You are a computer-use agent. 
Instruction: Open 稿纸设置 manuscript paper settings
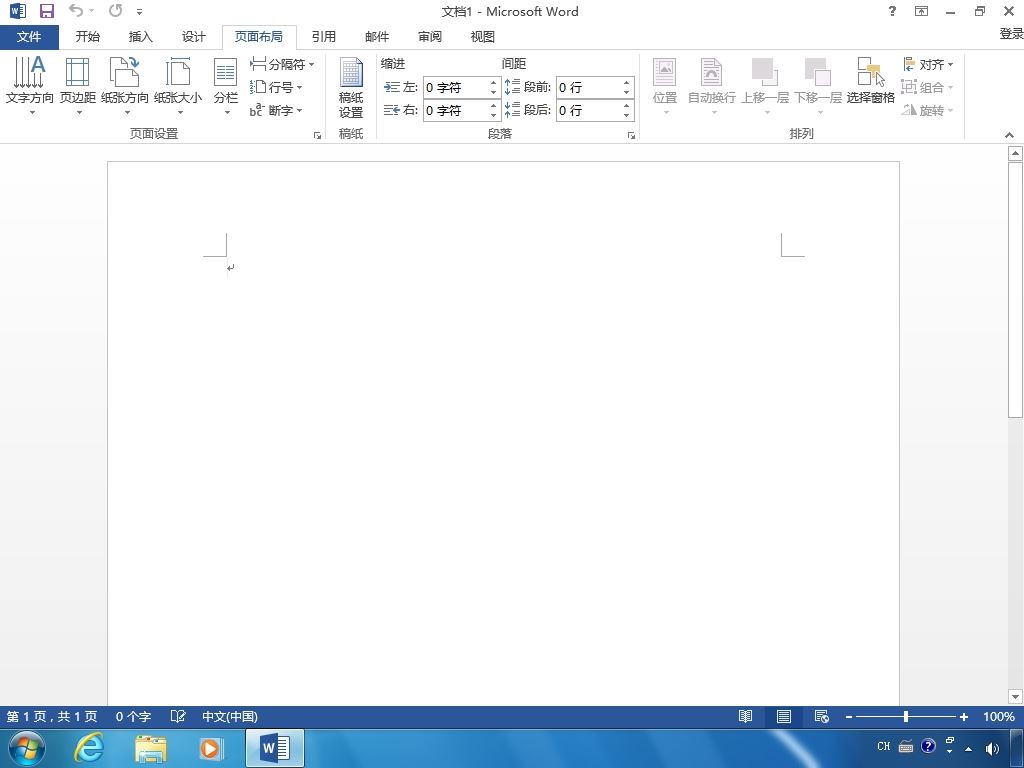tap(351, 88)
